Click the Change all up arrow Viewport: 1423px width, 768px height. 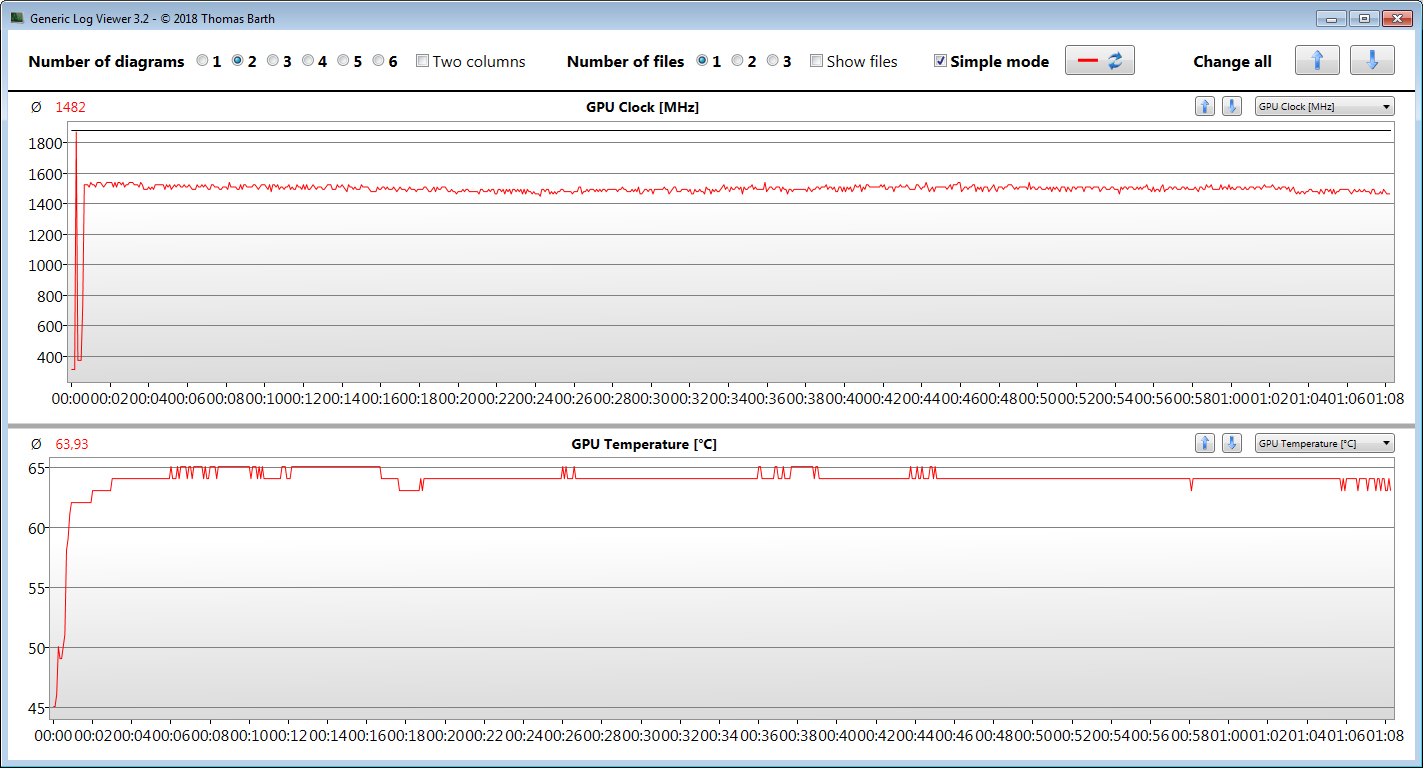(1317, 60)
